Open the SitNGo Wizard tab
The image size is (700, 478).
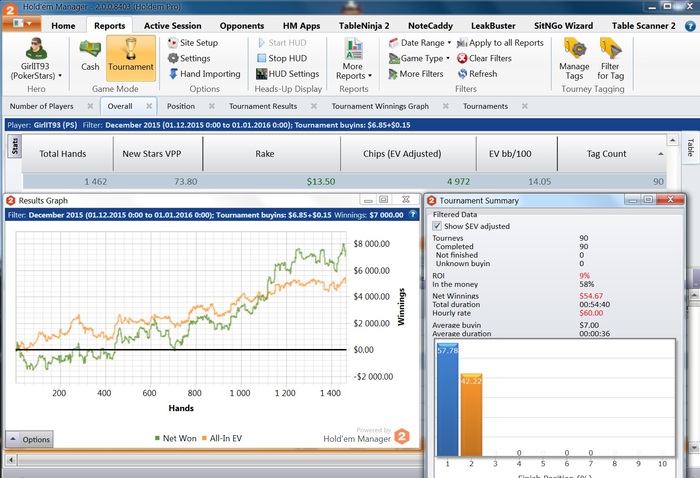tap(563, 26)
